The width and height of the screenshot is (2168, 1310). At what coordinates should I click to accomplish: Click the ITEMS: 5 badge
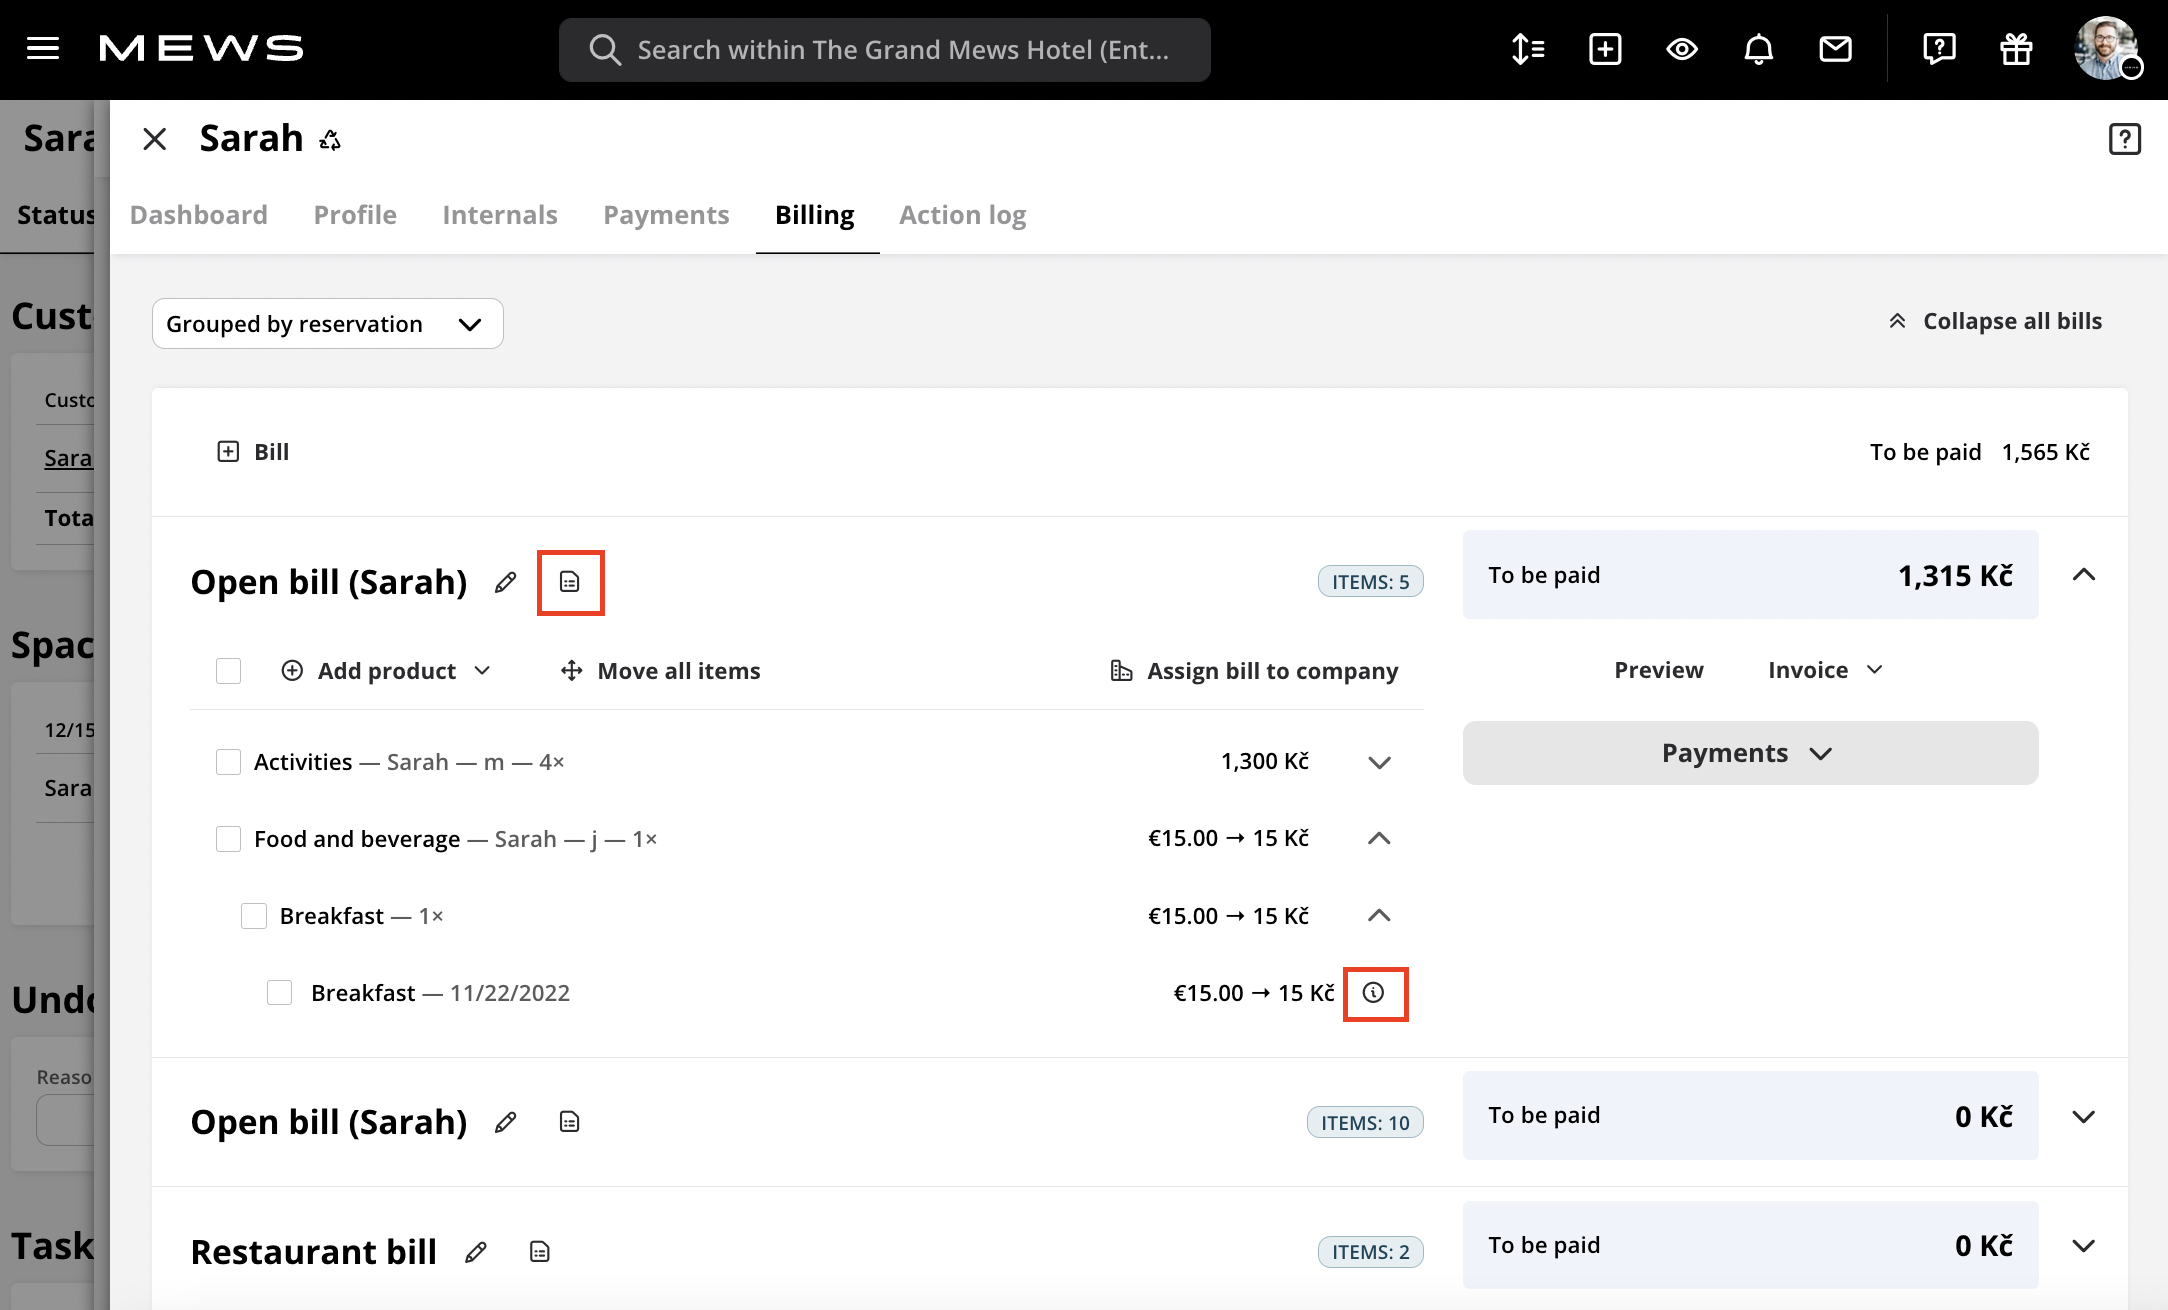click(x=1371, y=582)
